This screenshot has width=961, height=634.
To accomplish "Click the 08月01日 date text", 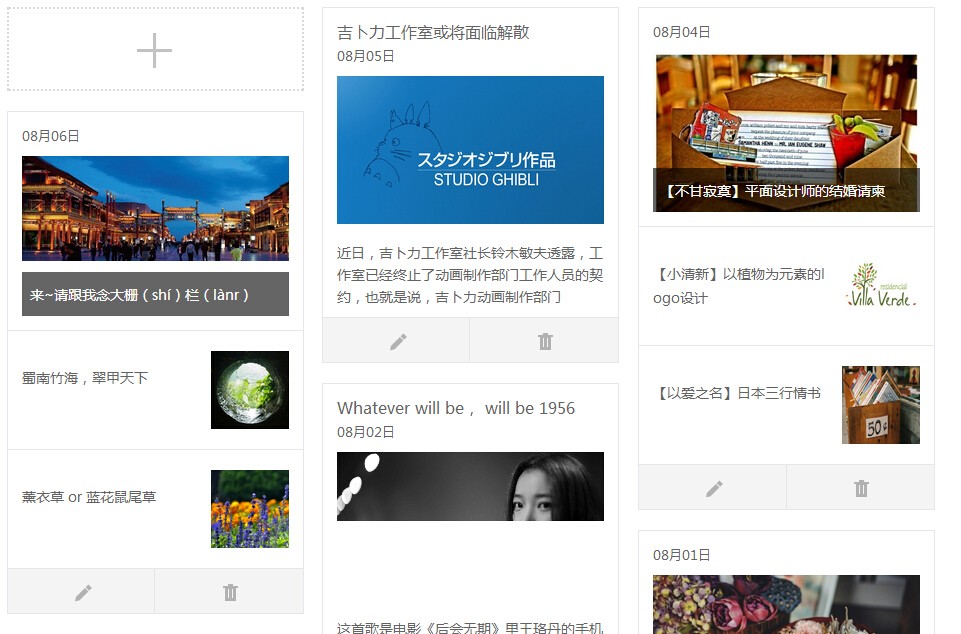I will 682,555.
